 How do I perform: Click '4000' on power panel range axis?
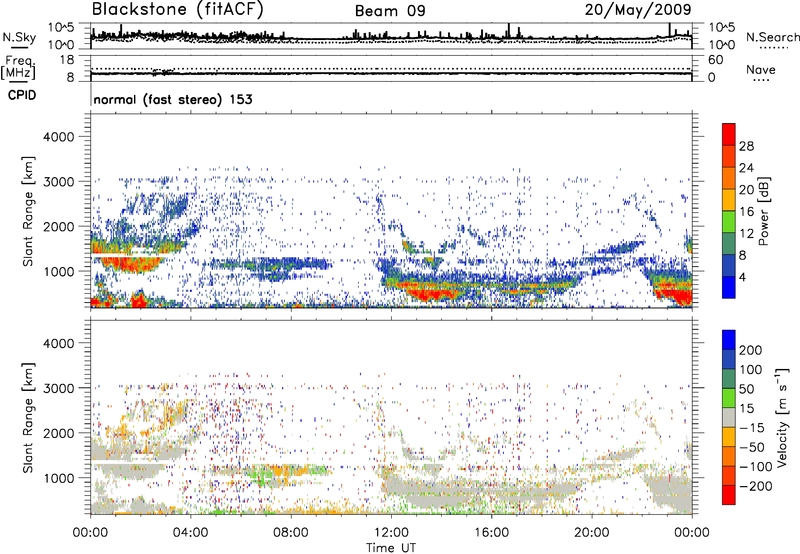coord(58,137)
